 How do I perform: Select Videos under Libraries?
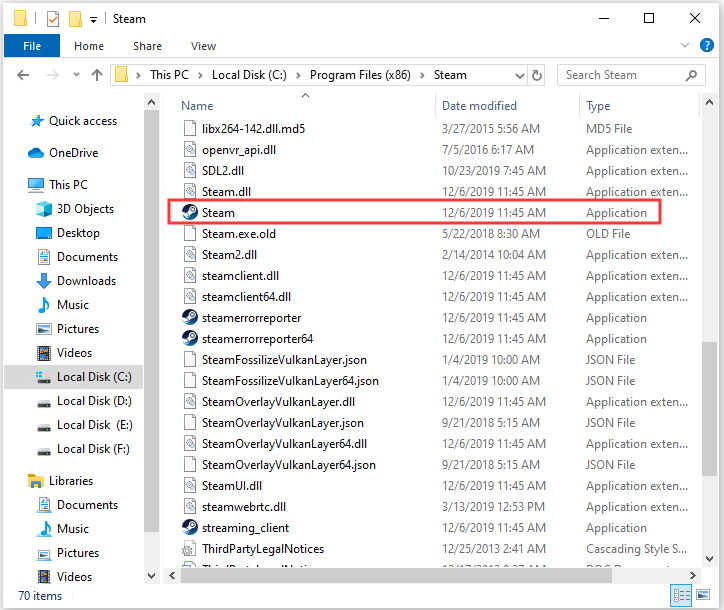(x=74, y=577)
